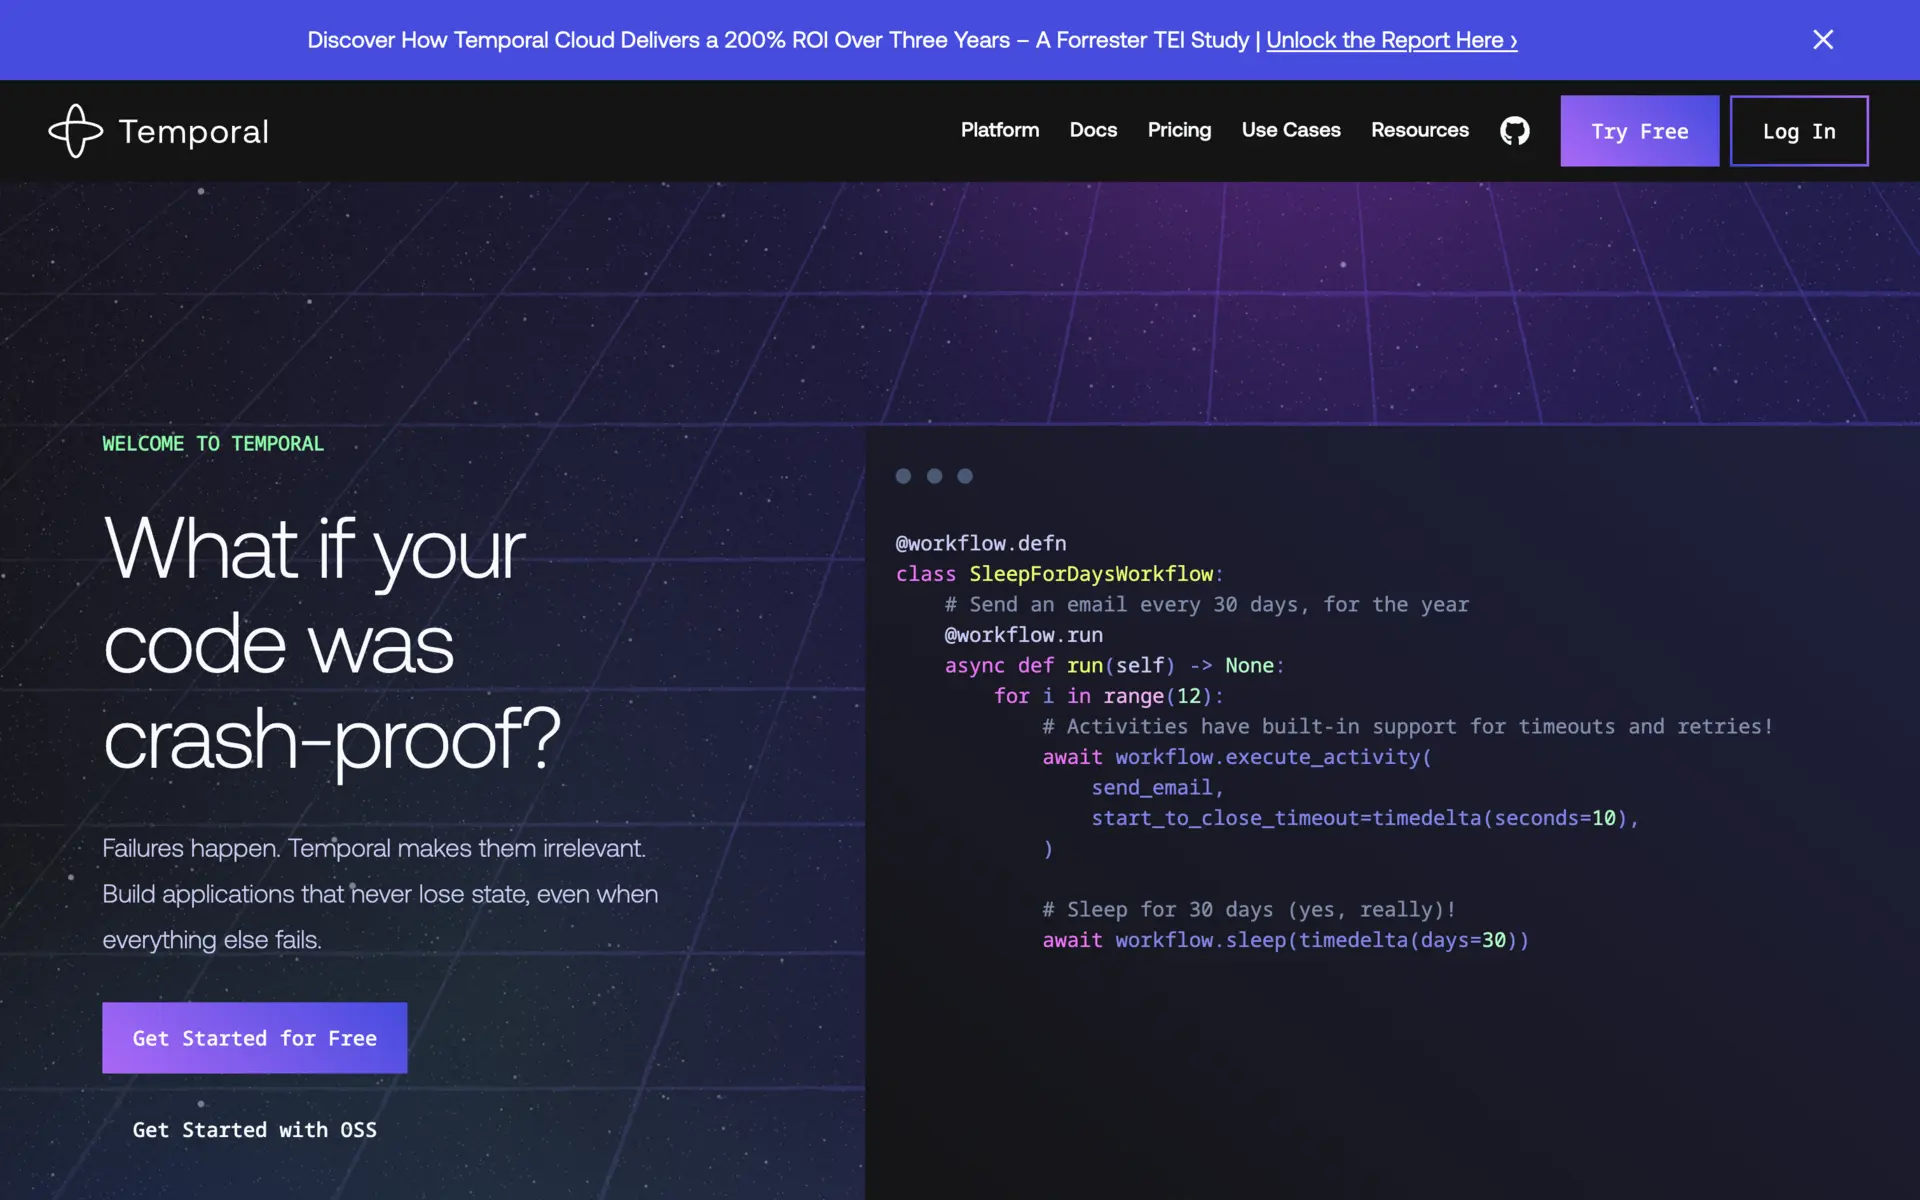The image size is (1920, 1200).
Task: Click the SleepForDaysWorkflow class name in code
Action: pyautogui.click(x=1090, y=574)
